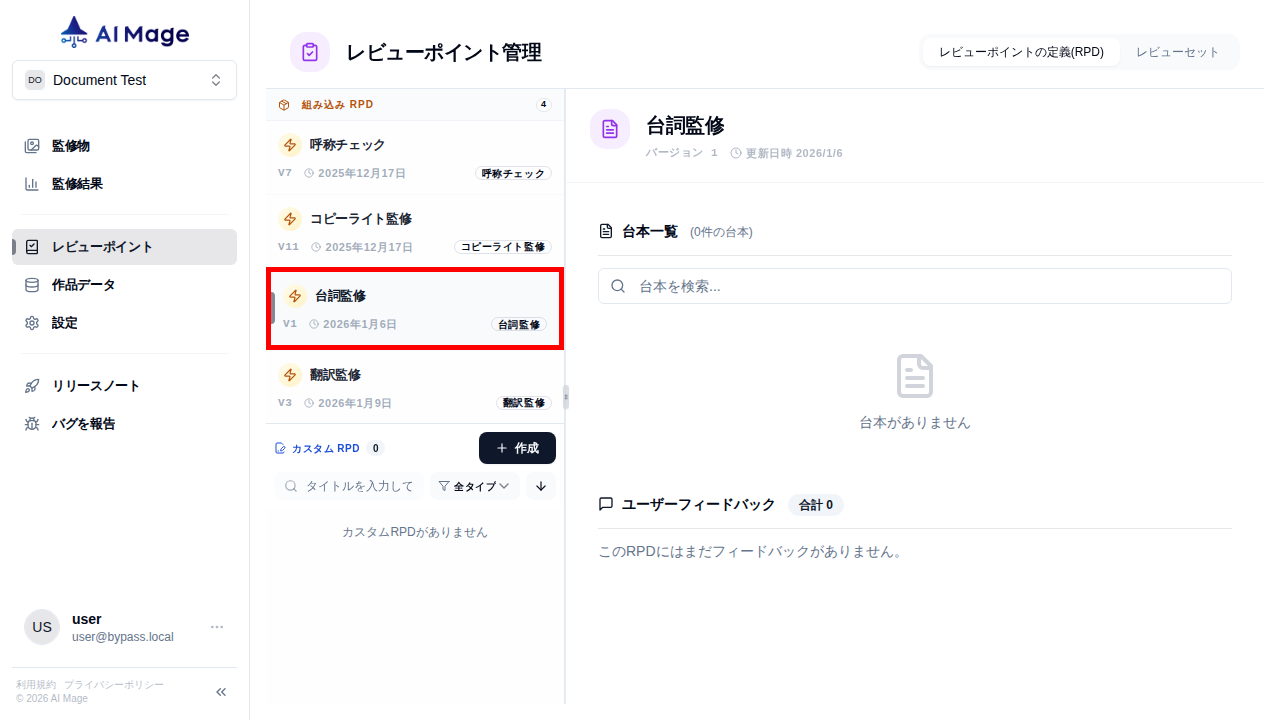Click the レビューポイント管理 clipboard icon in the header
1280x720 pixels.
(309, 51)
